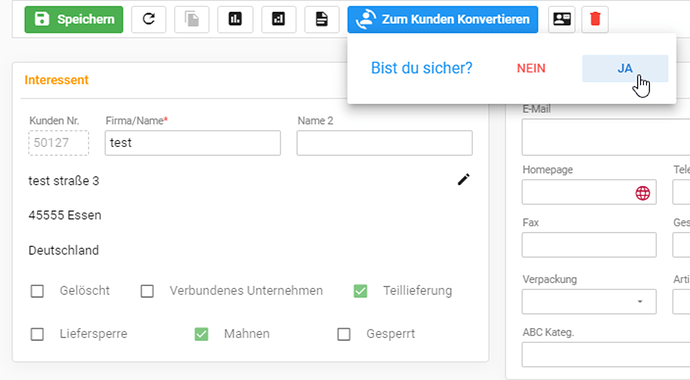
Task: Click the Firma/Name input field
Action: tap(193, 143)
